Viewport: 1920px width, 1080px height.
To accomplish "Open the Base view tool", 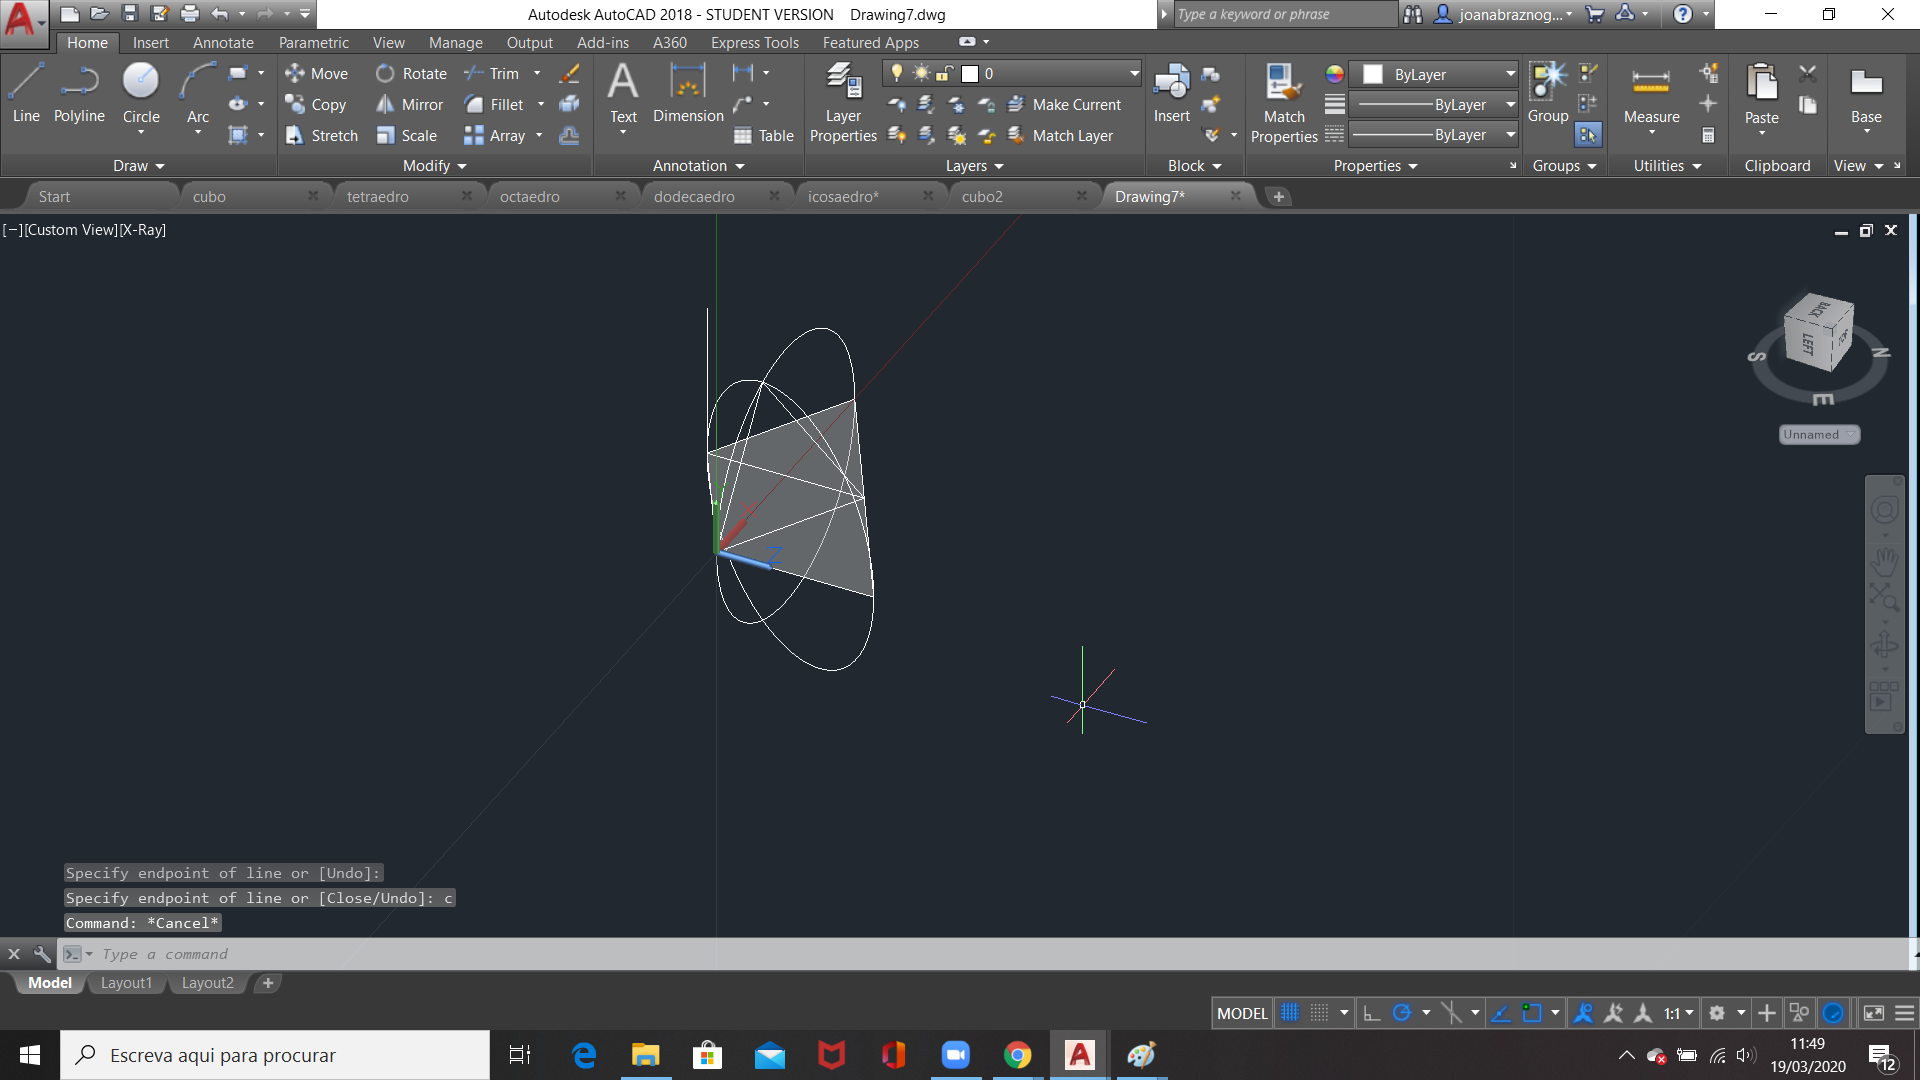I will [x=1866, y=92].
